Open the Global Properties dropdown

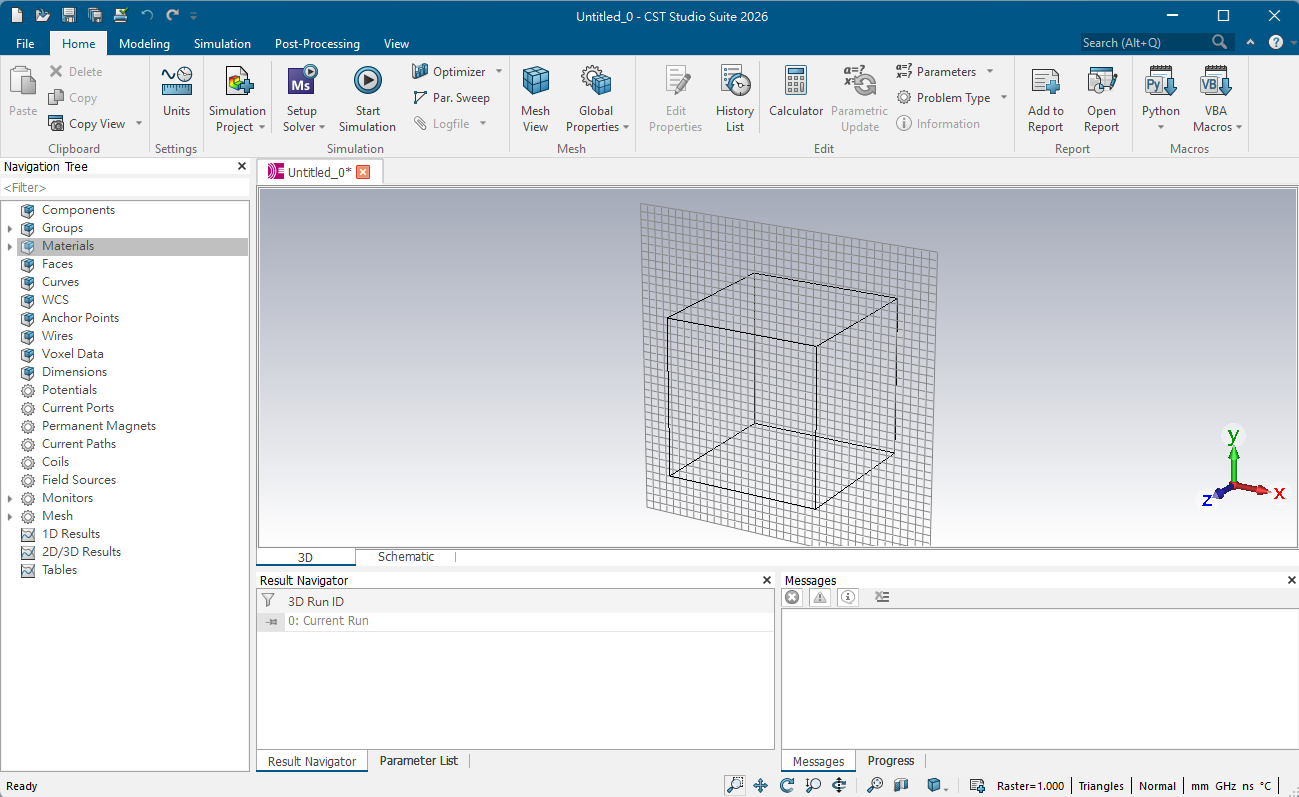point(597,119)
